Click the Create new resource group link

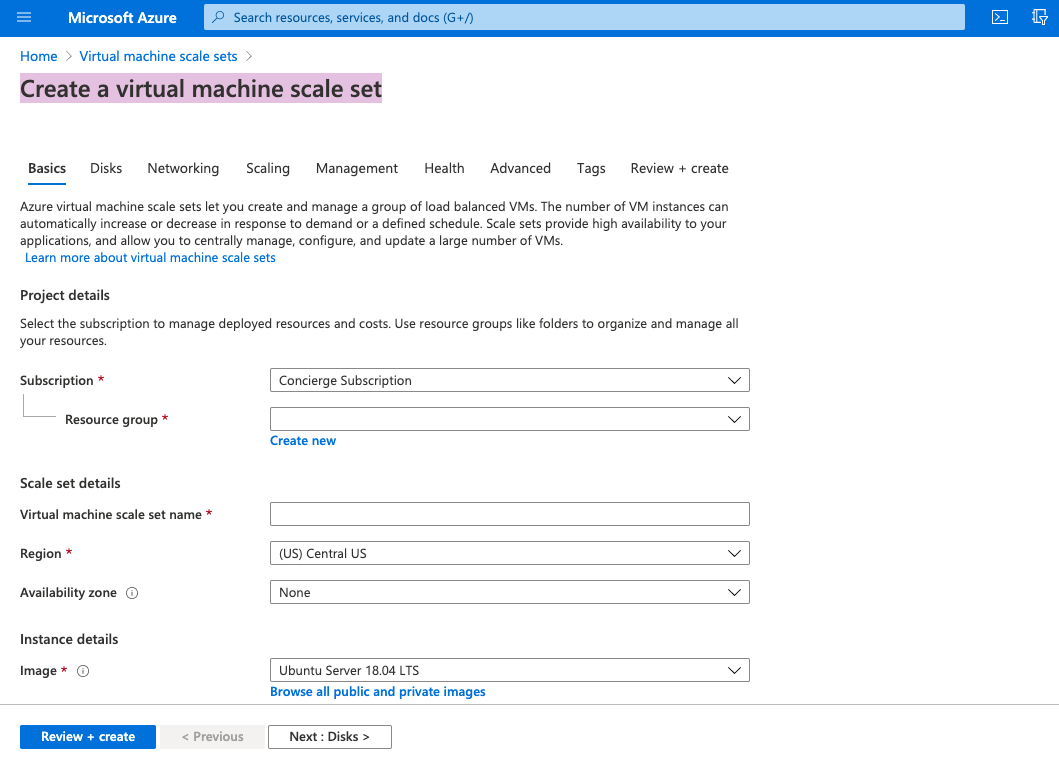click(x=303, y=441)
